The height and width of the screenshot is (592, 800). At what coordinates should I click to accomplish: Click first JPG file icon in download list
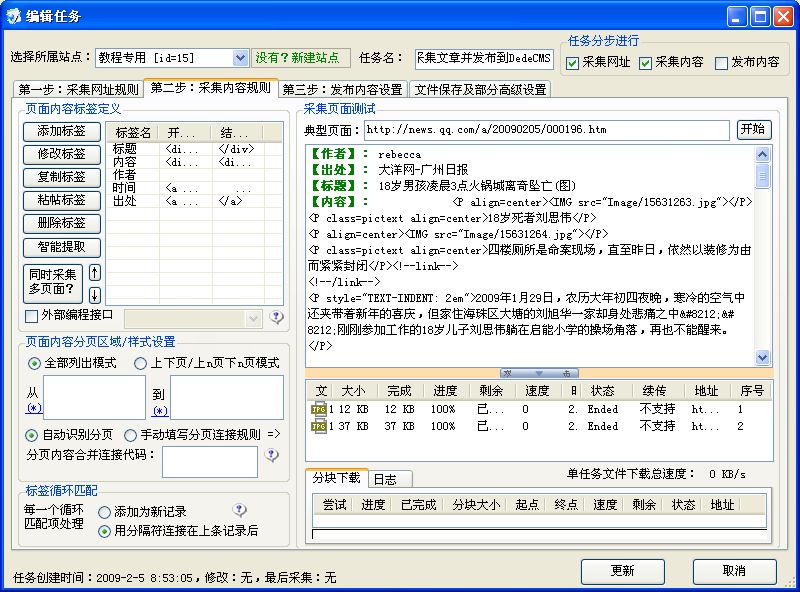pyautogui.click(x=319, y=409)
